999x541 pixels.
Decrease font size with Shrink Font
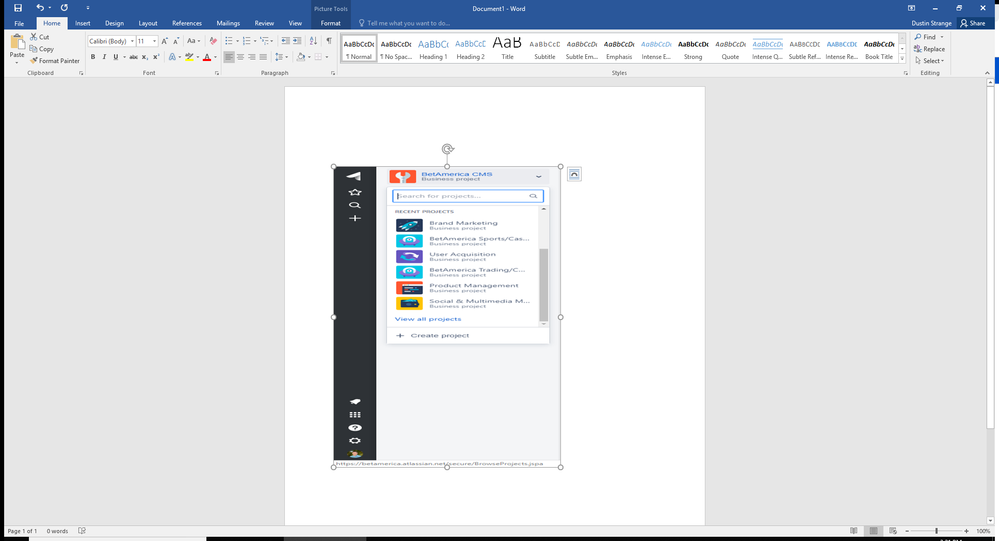(176, 41)
